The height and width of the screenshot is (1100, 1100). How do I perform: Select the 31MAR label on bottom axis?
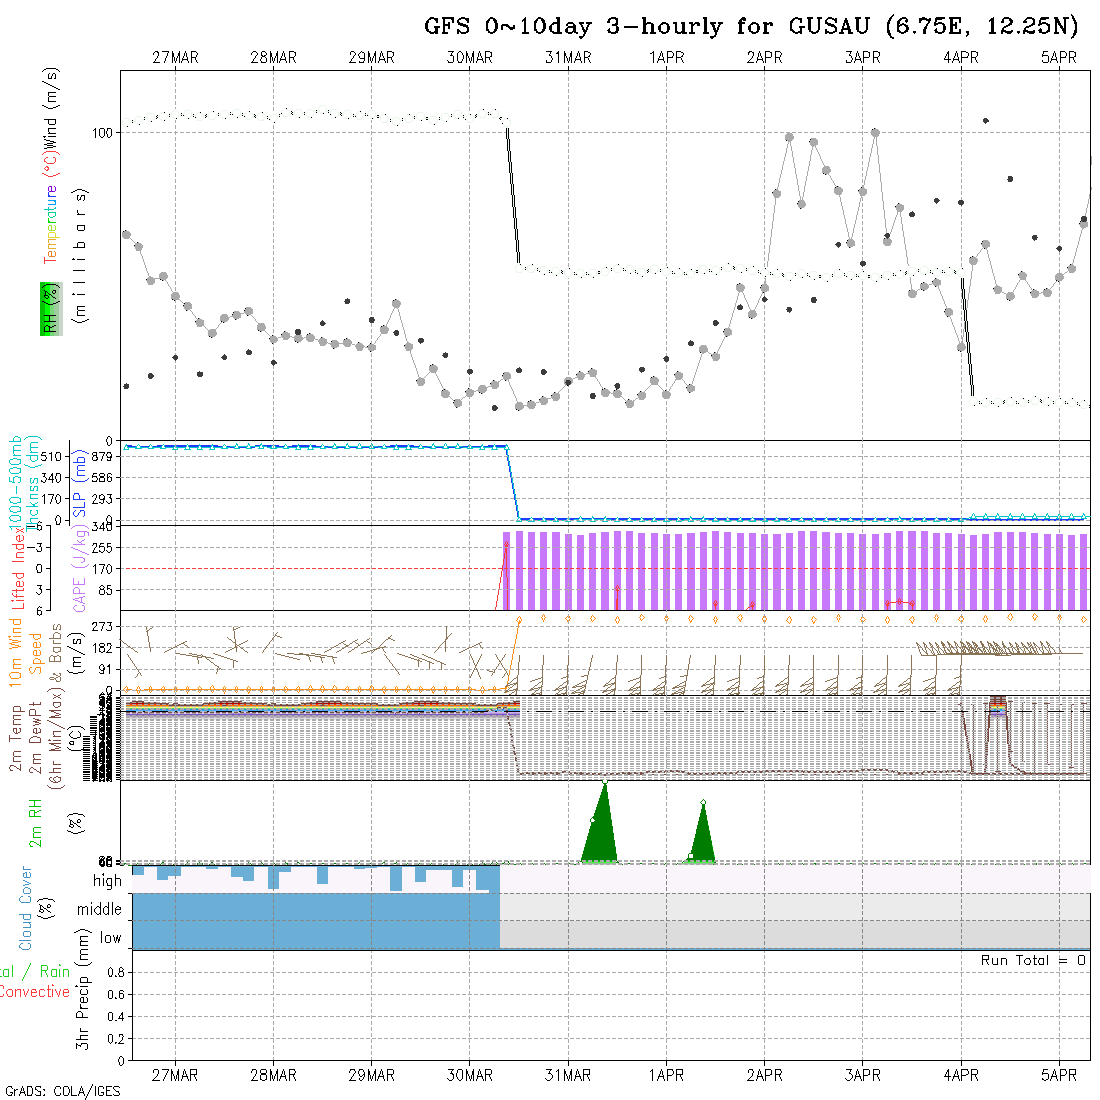[x=568, y=1075]
